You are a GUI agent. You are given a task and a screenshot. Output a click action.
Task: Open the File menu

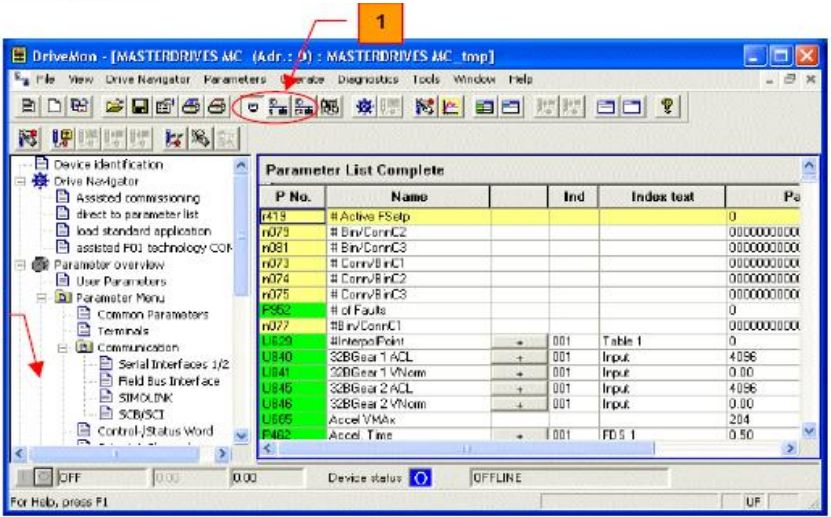tap(46, 79)
